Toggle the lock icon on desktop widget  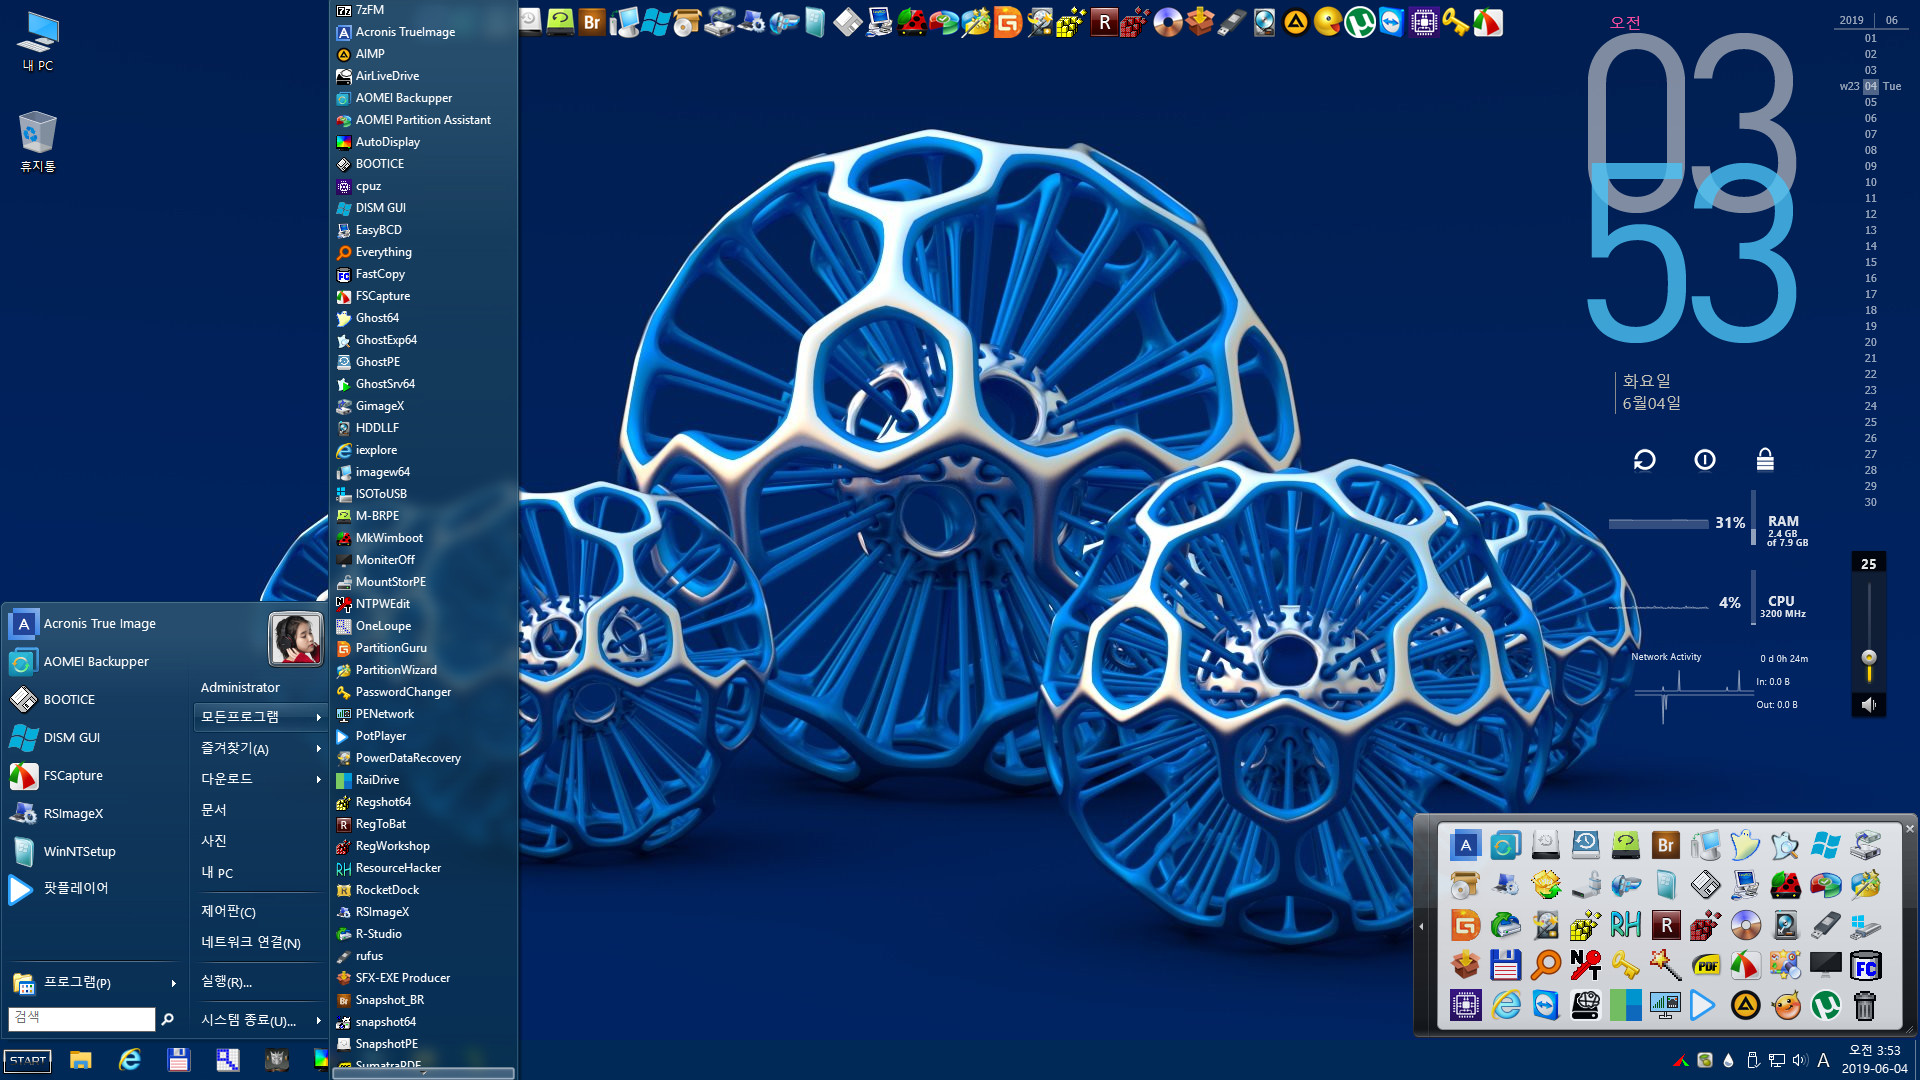coord(1765,460)
